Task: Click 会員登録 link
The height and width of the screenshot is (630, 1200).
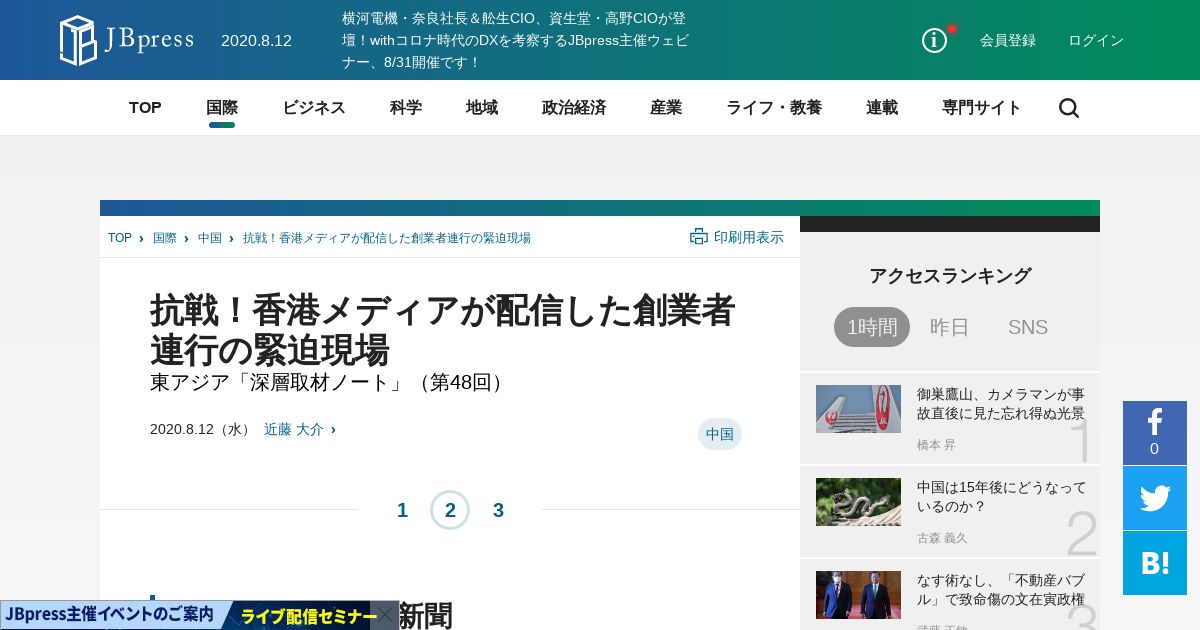Action: click(1008, 41)
